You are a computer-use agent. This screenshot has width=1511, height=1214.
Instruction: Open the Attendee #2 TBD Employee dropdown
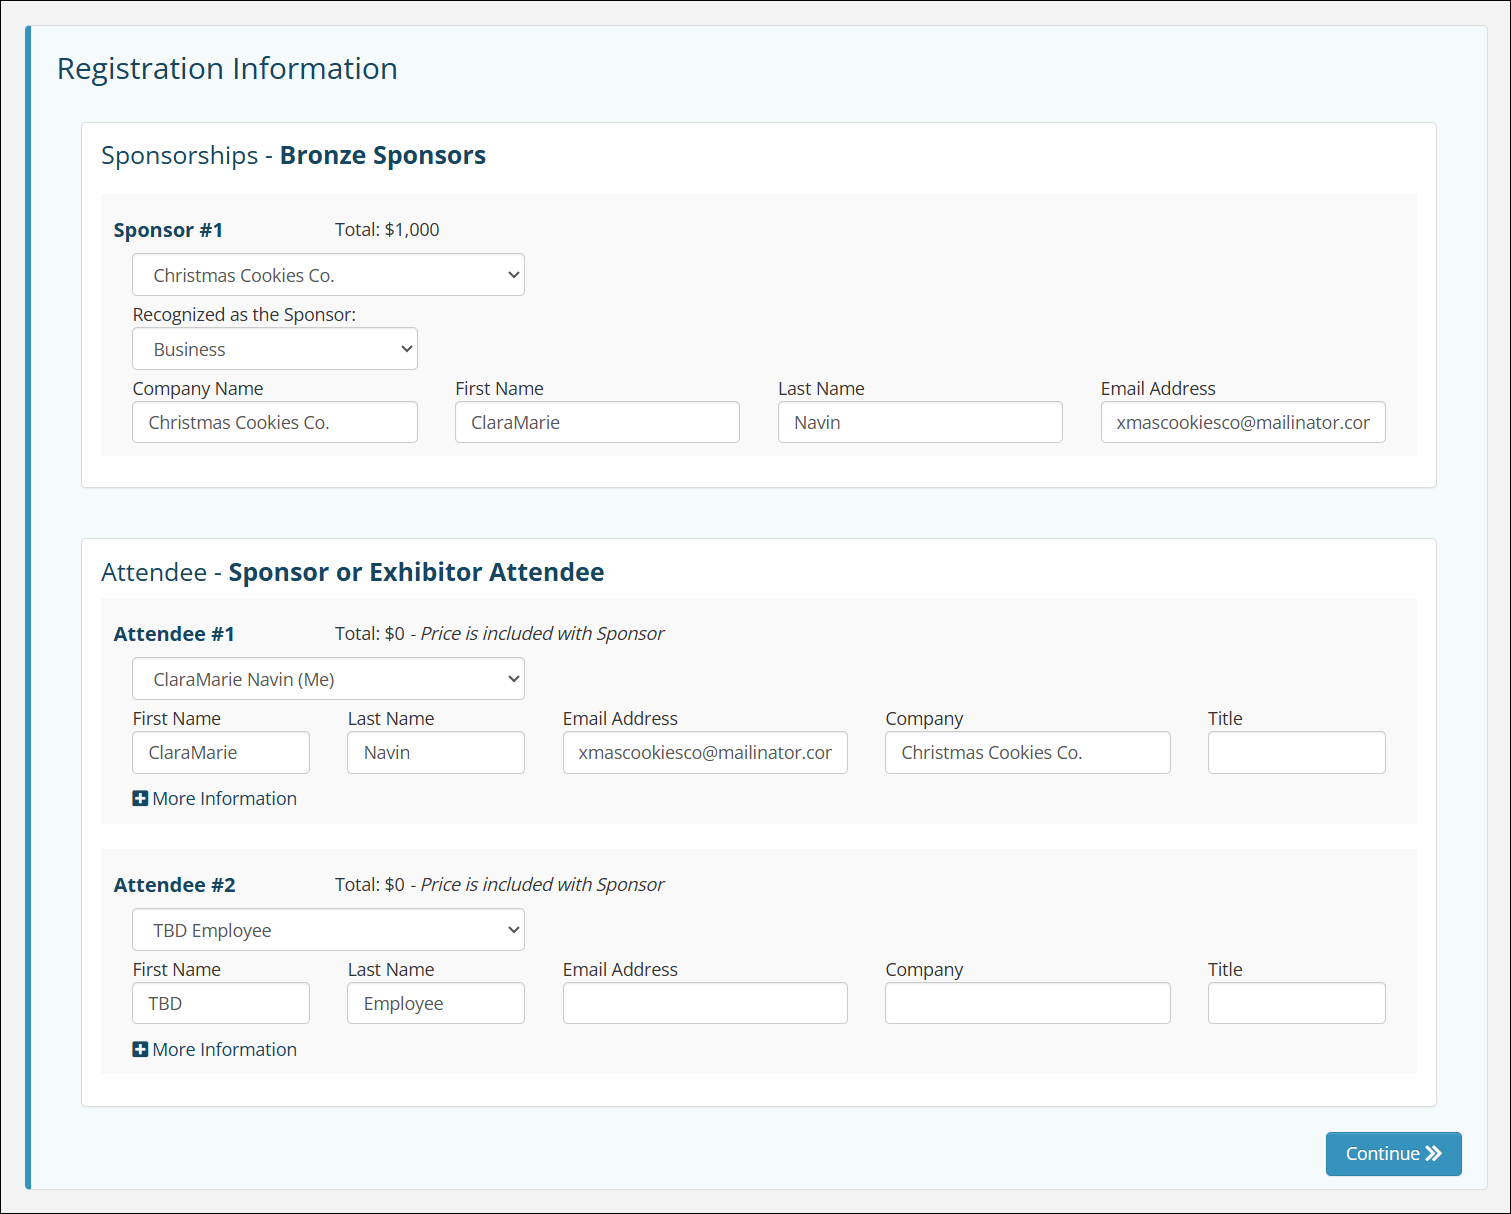328,930
